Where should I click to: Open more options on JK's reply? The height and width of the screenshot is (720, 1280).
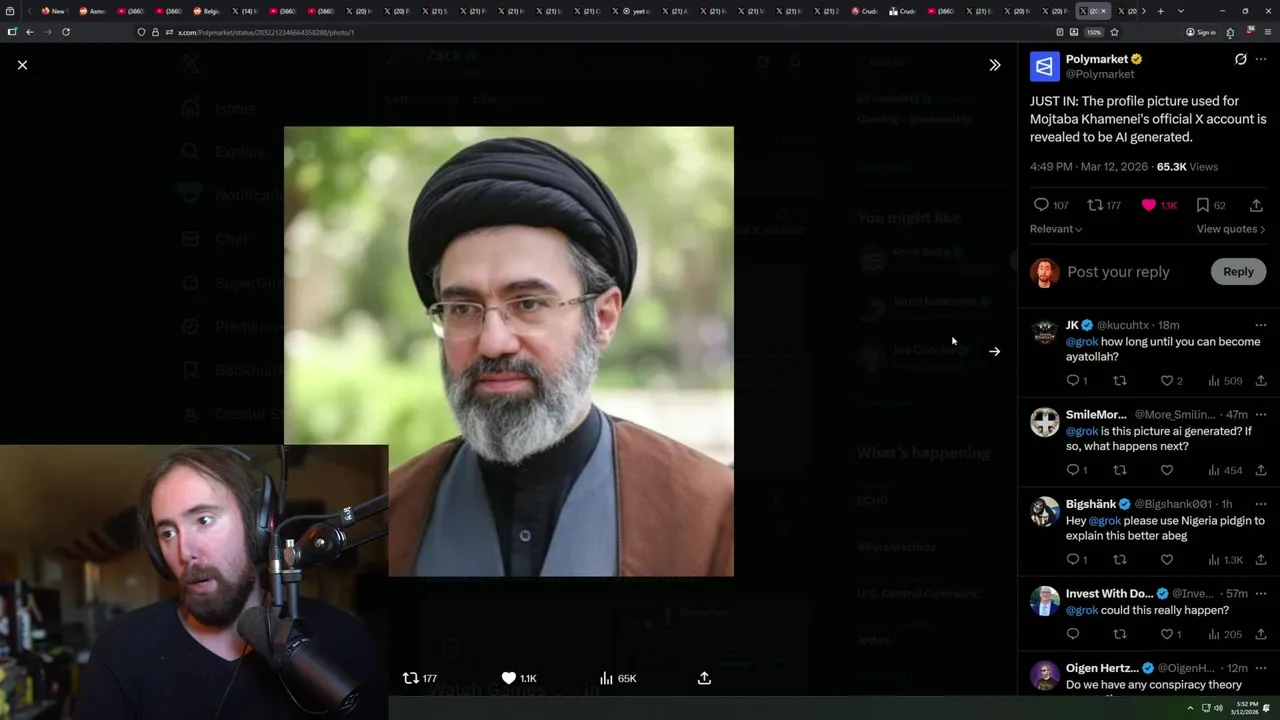click(1260, 325)
